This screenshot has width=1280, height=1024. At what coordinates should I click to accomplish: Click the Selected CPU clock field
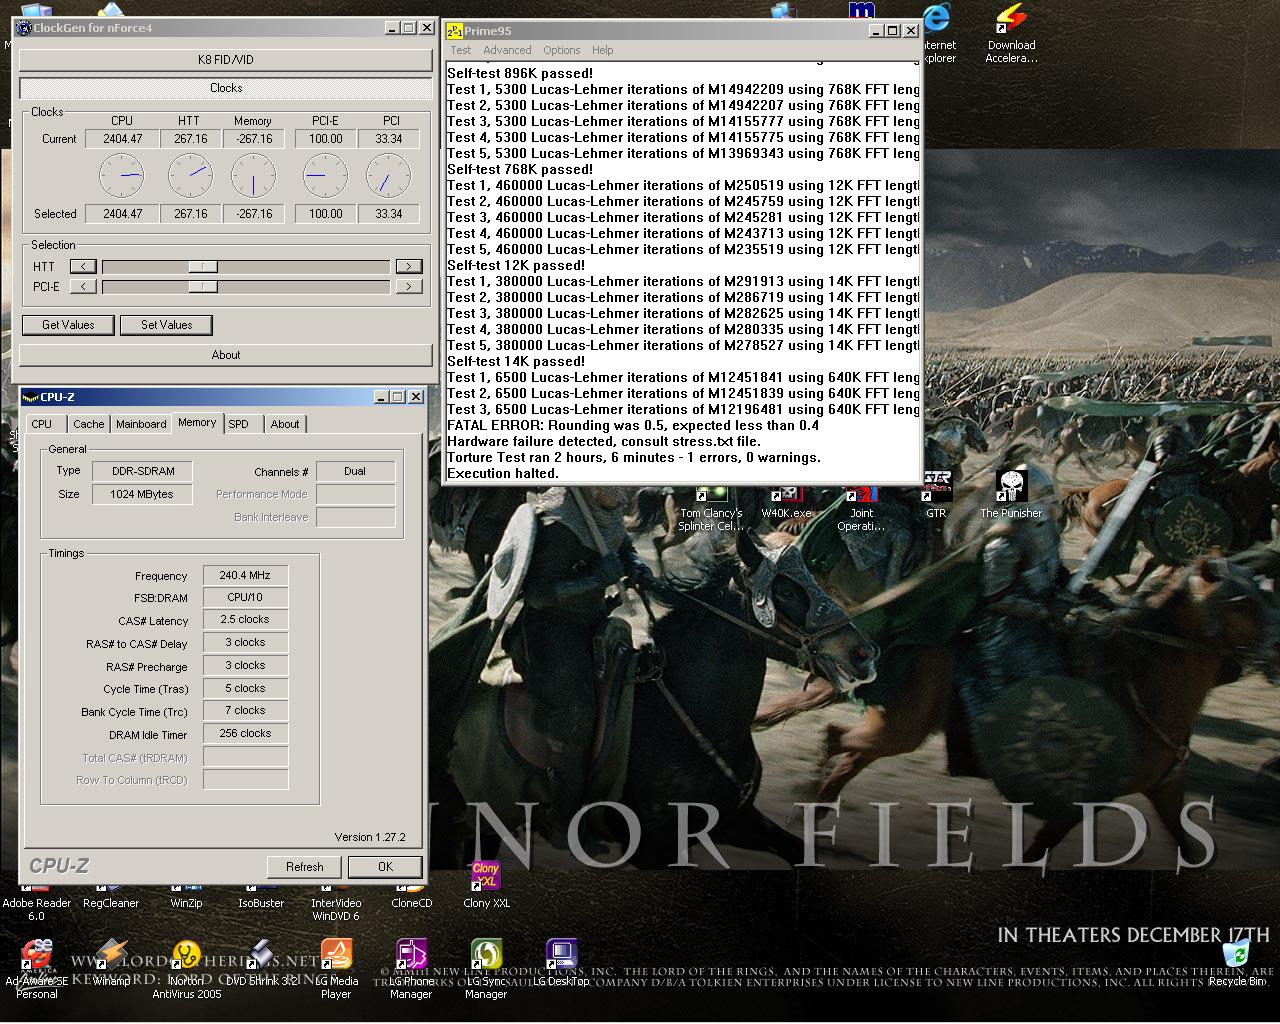(x=122, y=214)
